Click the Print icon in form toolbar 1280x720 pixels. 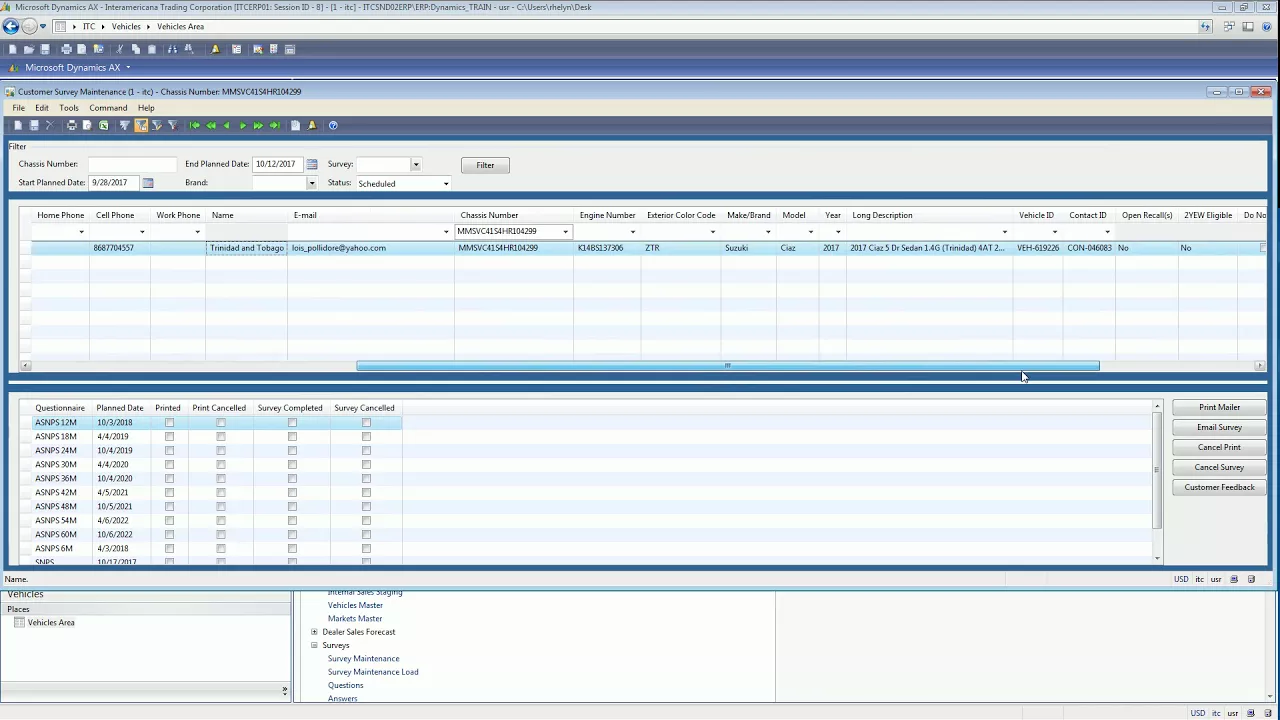(x=71, y=125)
